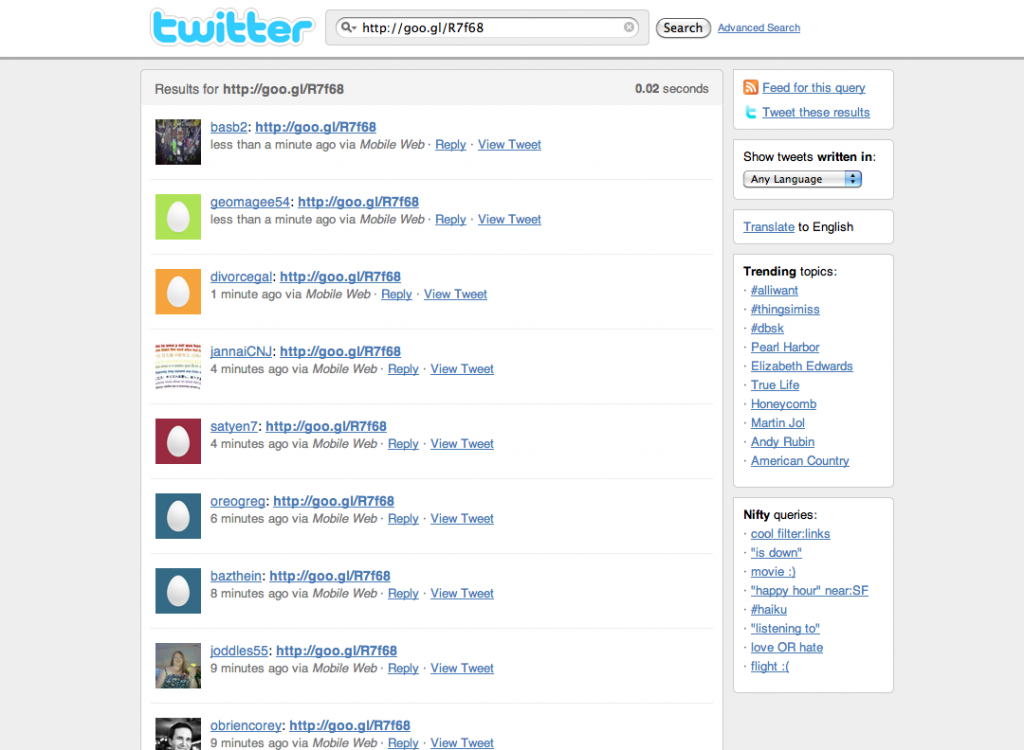Open divorcegal's orange egg avatar
This screenshot has height=750, width=1024.
(178, 291)
